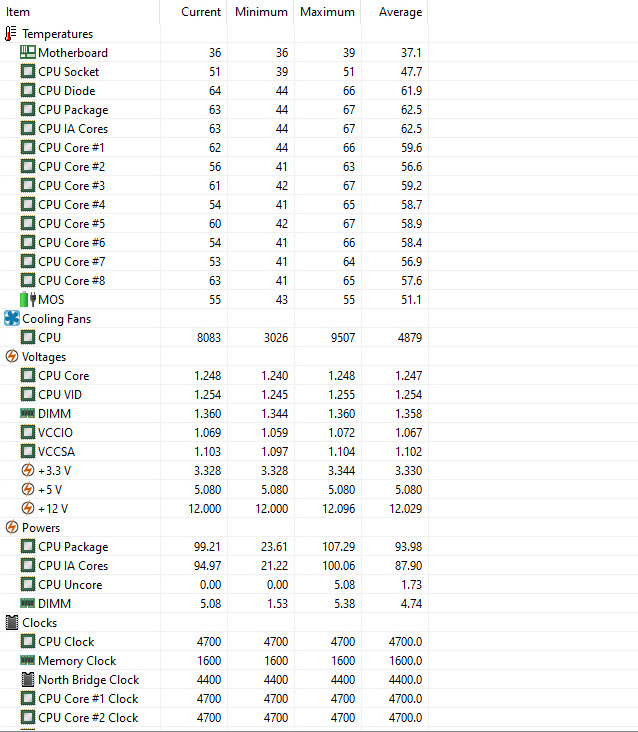This screenshot has height=732, width=638.
Task: Click the CPU Core #1 temperature icon
Action: [28, 148]
